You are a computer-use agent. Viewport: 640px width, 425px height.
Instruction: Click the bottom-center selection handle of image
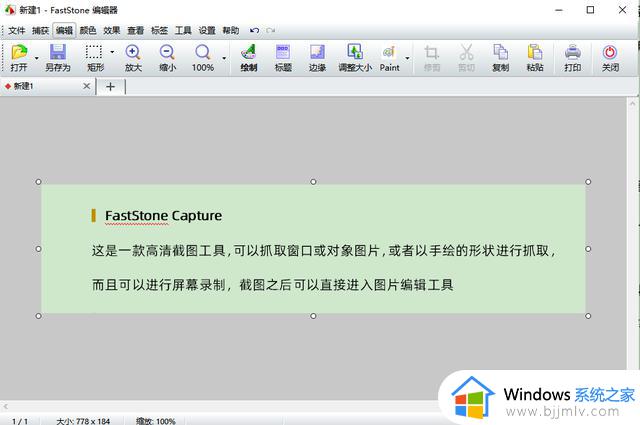tap(313, 316)
